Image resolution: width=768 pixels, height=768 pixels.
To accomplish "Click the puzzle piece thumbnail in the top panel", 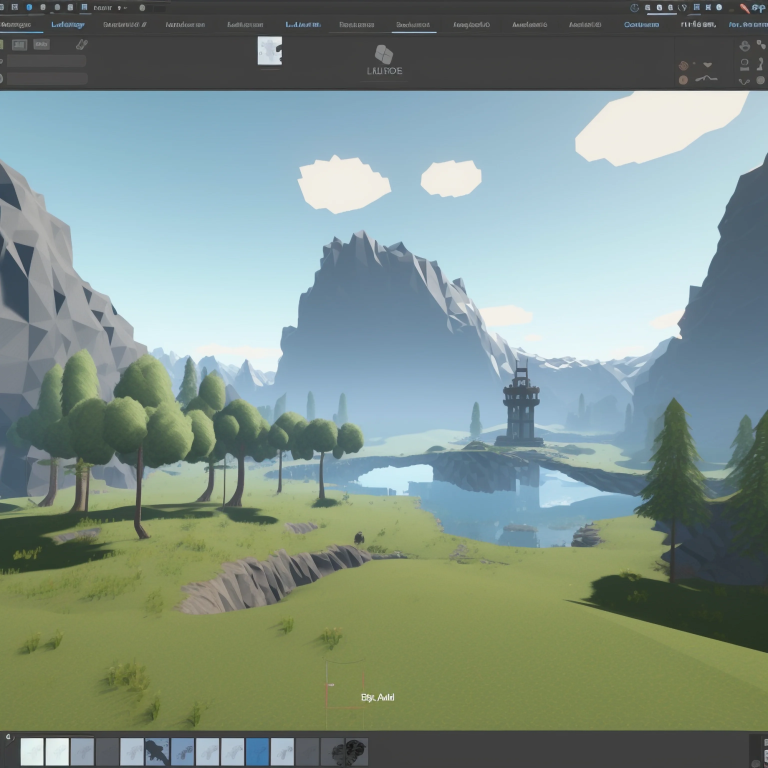I will click(270, 51).
